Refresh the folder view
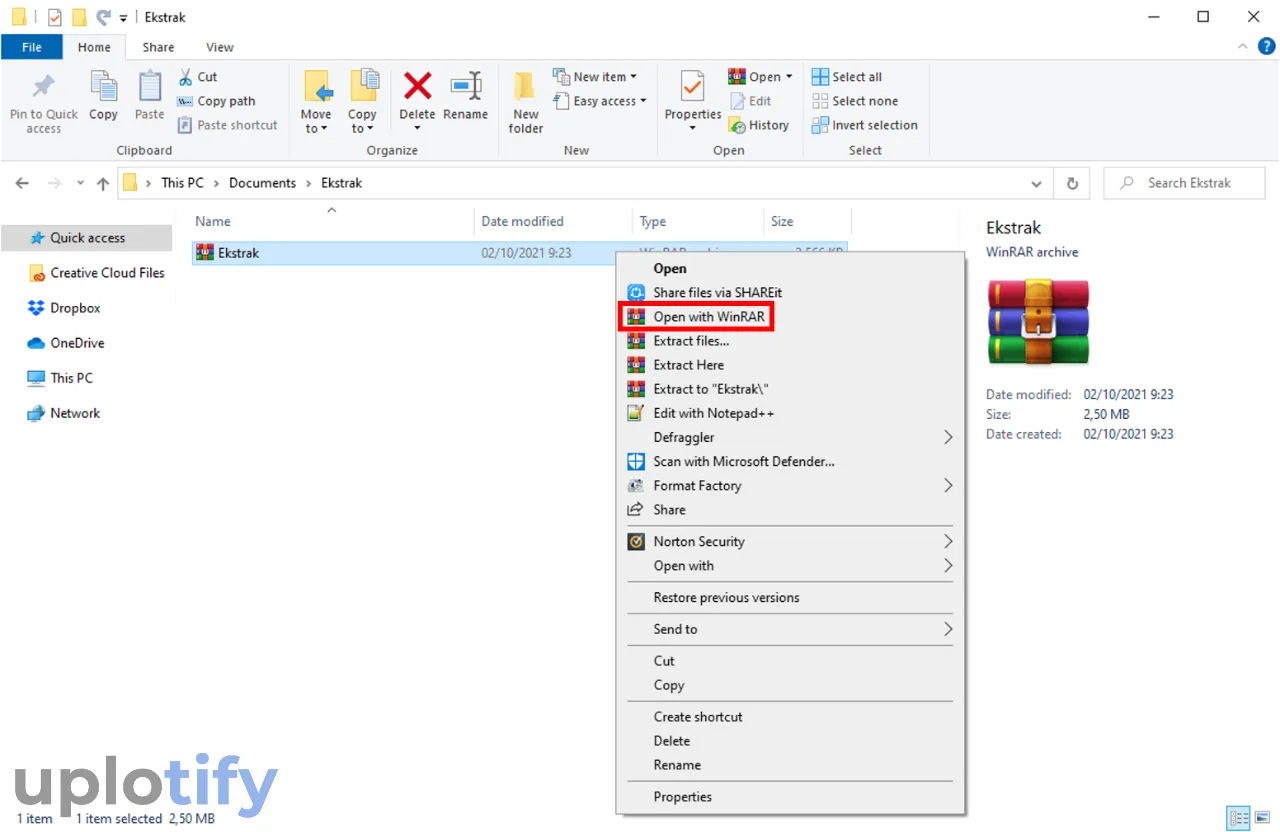The height and width of the screenshot is (832, 1280). (x=1072, y=184)
